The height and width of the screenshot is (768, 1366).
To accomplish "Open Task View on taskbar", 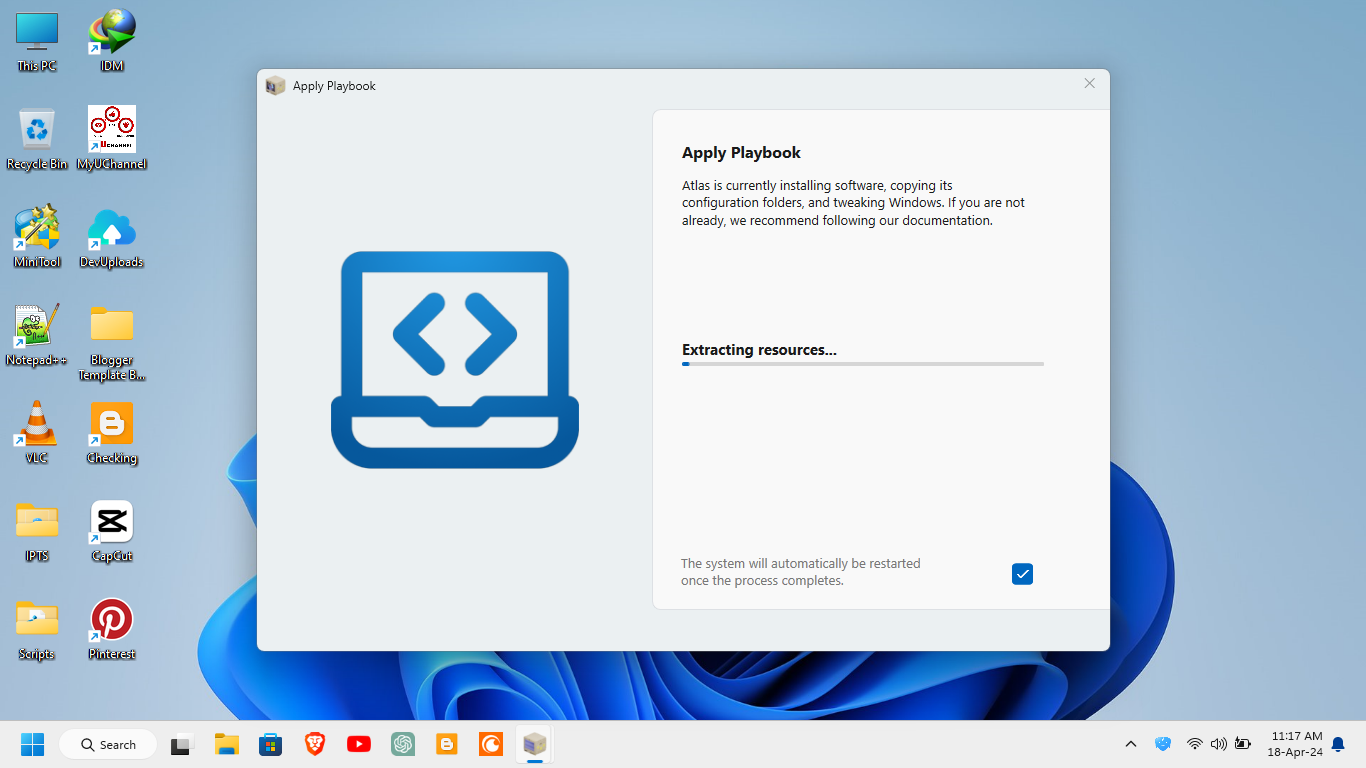I will click(x=181, y=744).
